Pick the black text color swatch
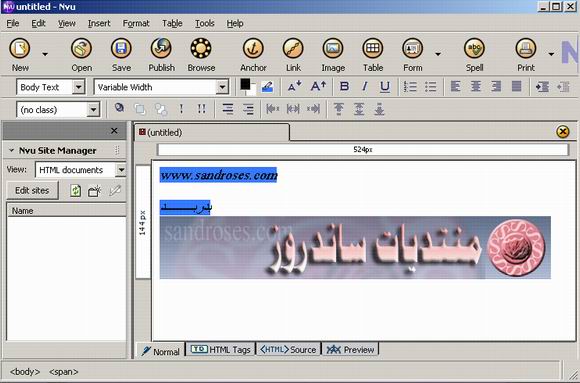This screenshot has height=383, width=580. point(245,84)
